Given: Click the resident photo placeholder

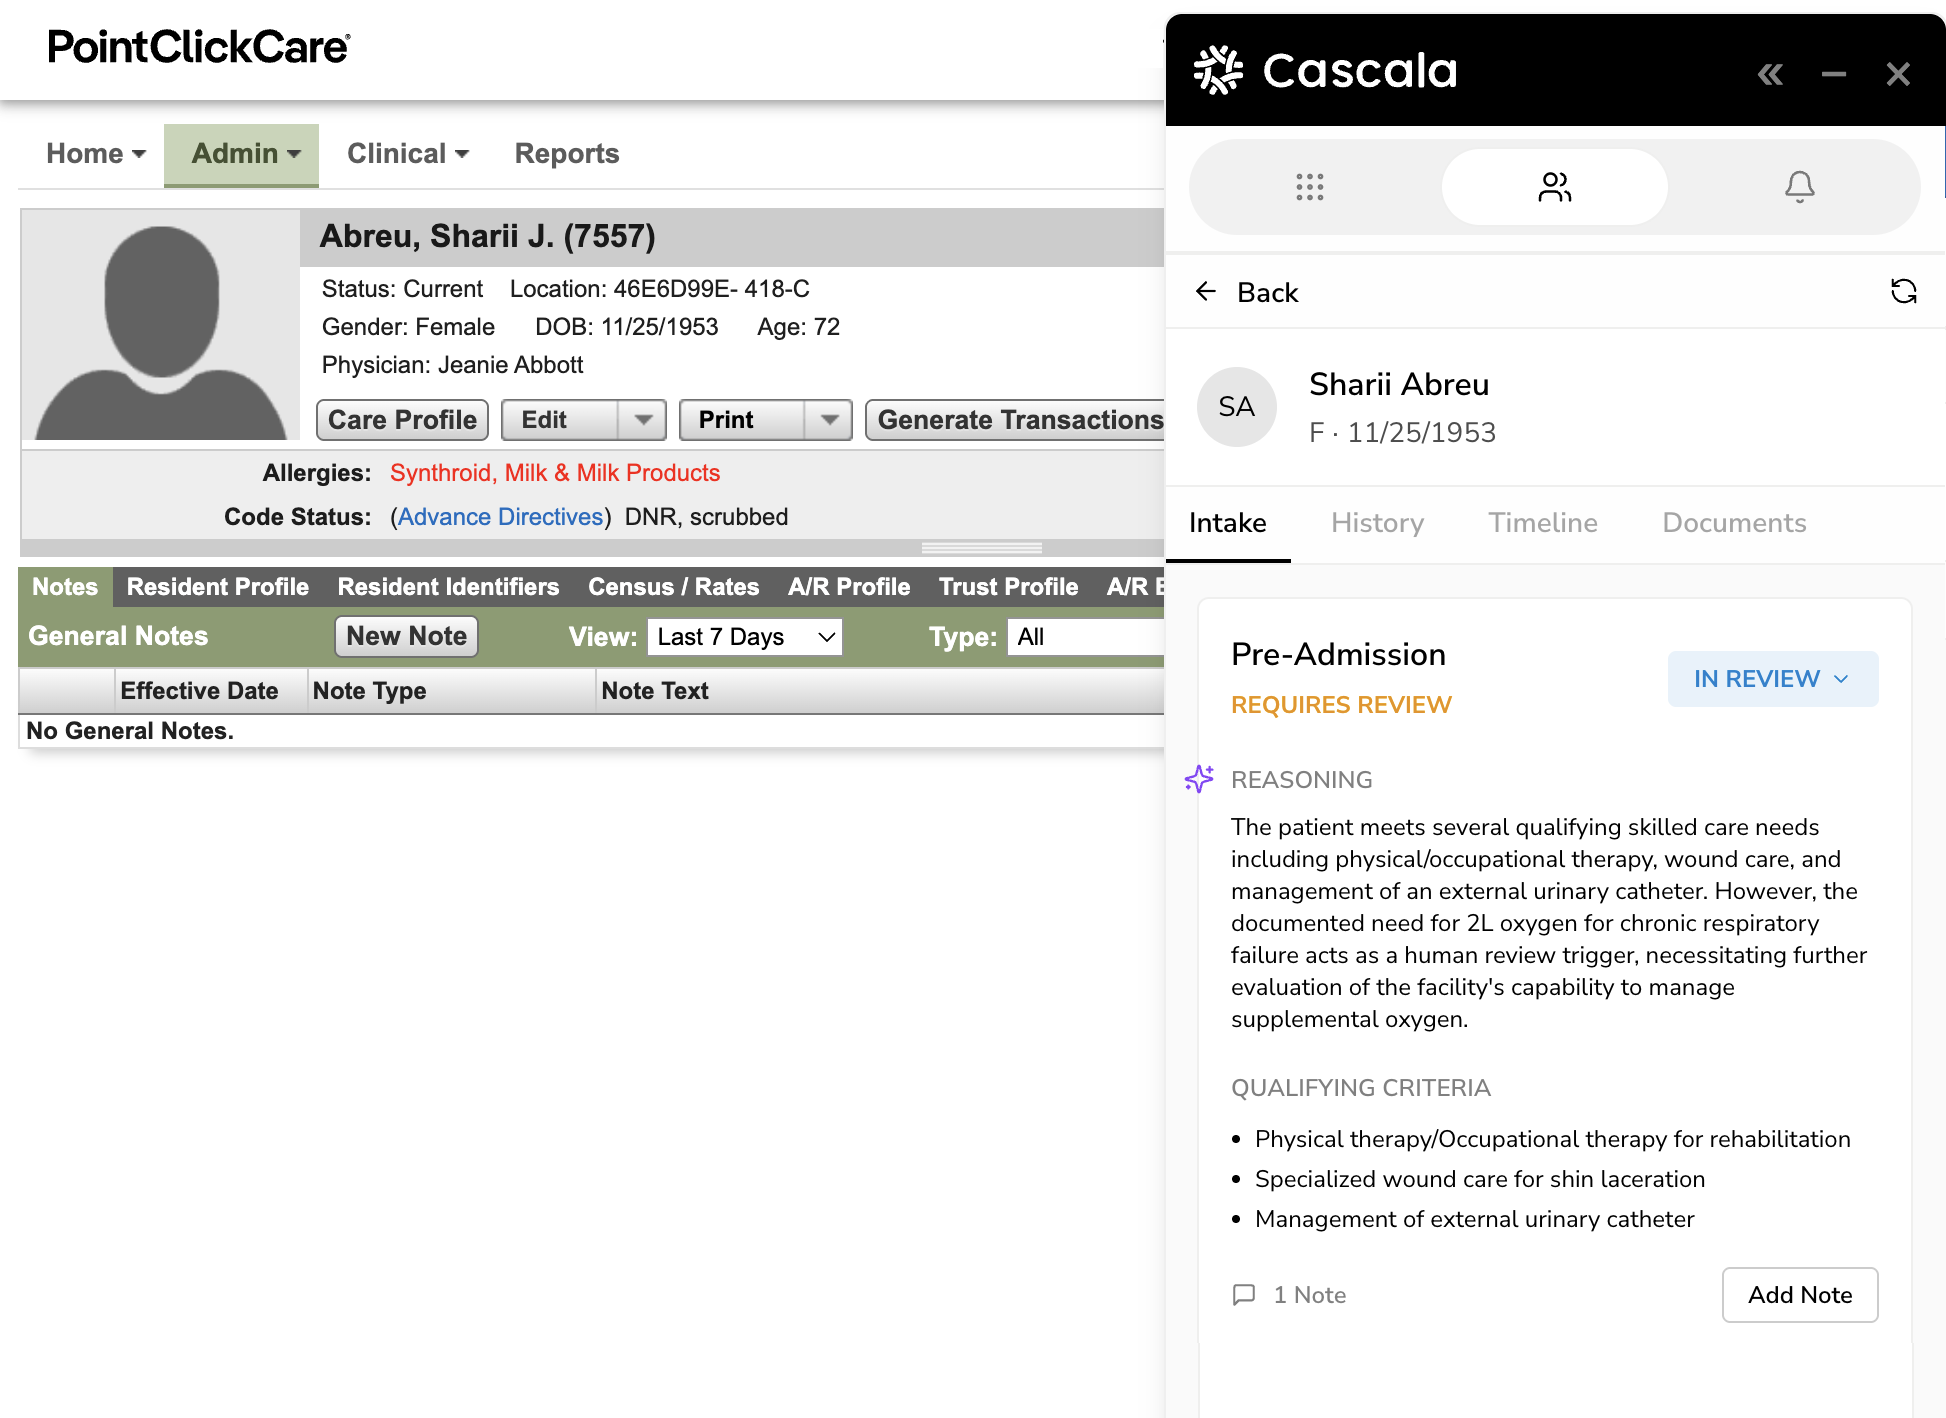Looking at the screenshot, I should point(161,325).
